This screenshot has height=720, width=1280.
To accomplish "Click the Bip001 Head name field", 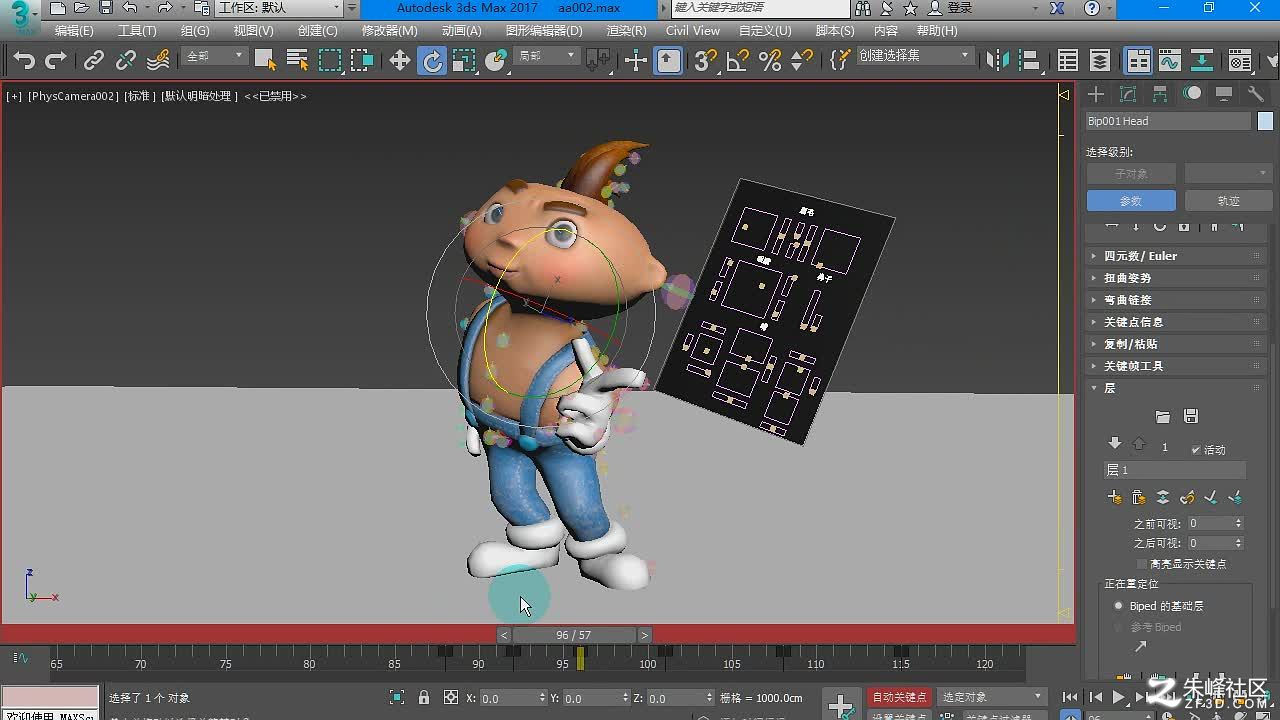I will [1168, 121].
